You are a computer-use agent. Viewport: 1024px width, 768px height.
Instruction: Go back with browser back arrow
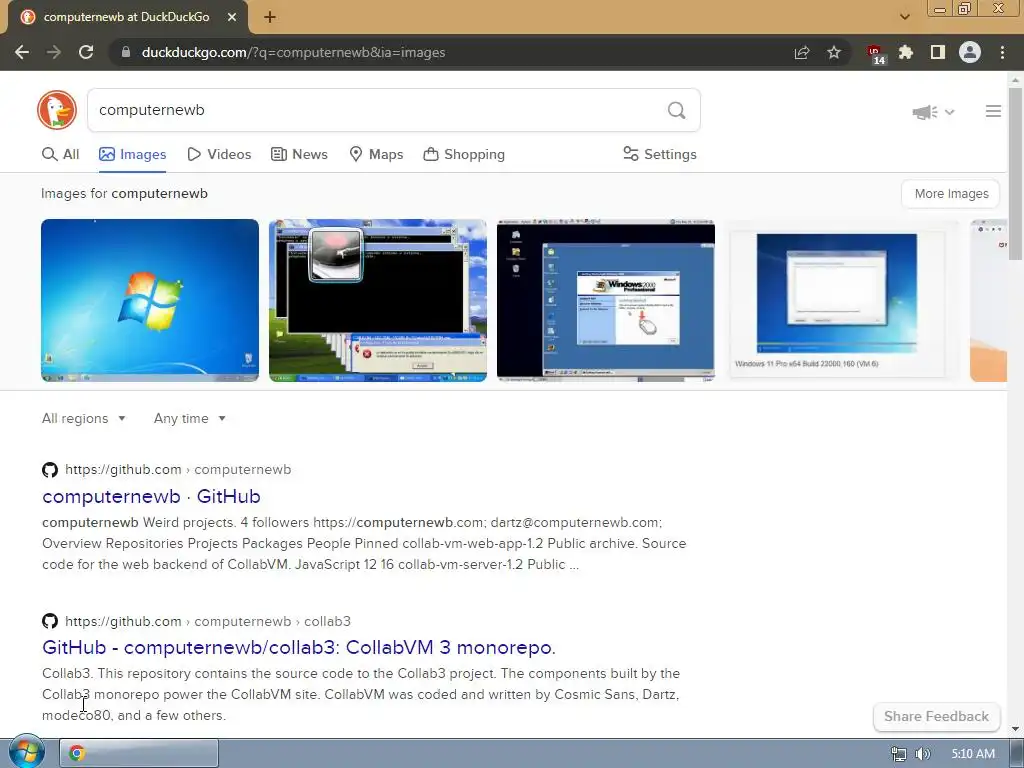[22, 52]
